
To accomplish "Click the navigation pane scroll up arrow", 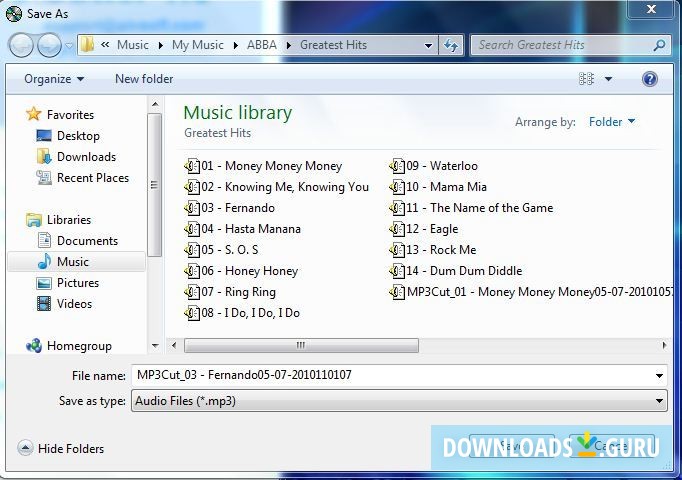I will click(x=155, y=104).
